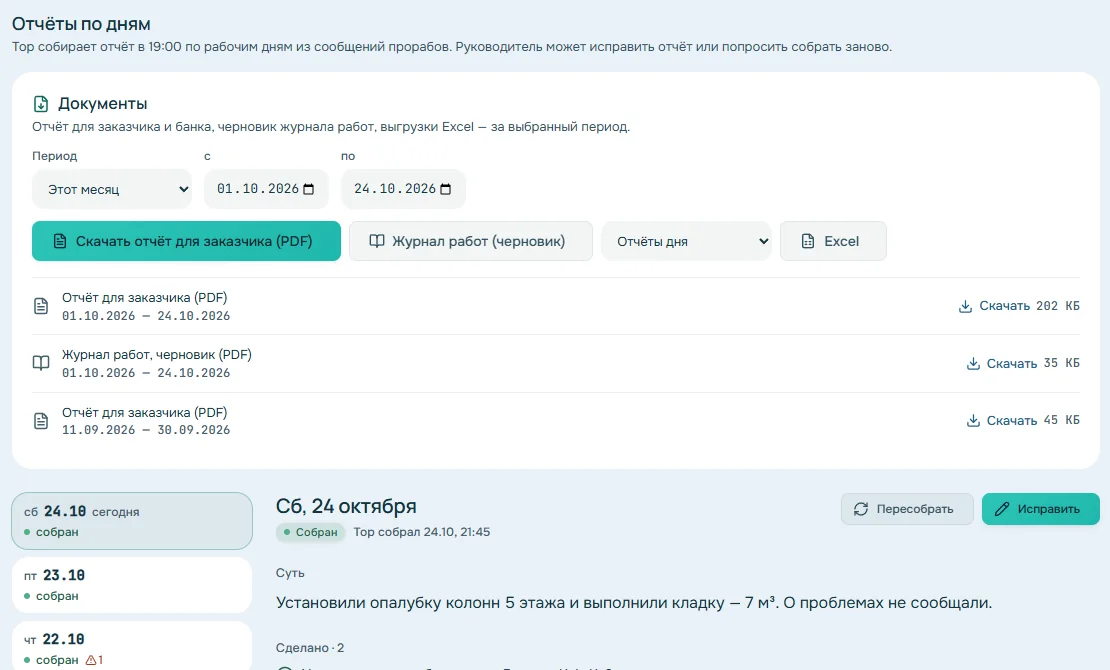Click download arrow icon beside 35 КБ

(x=973, y=363)
